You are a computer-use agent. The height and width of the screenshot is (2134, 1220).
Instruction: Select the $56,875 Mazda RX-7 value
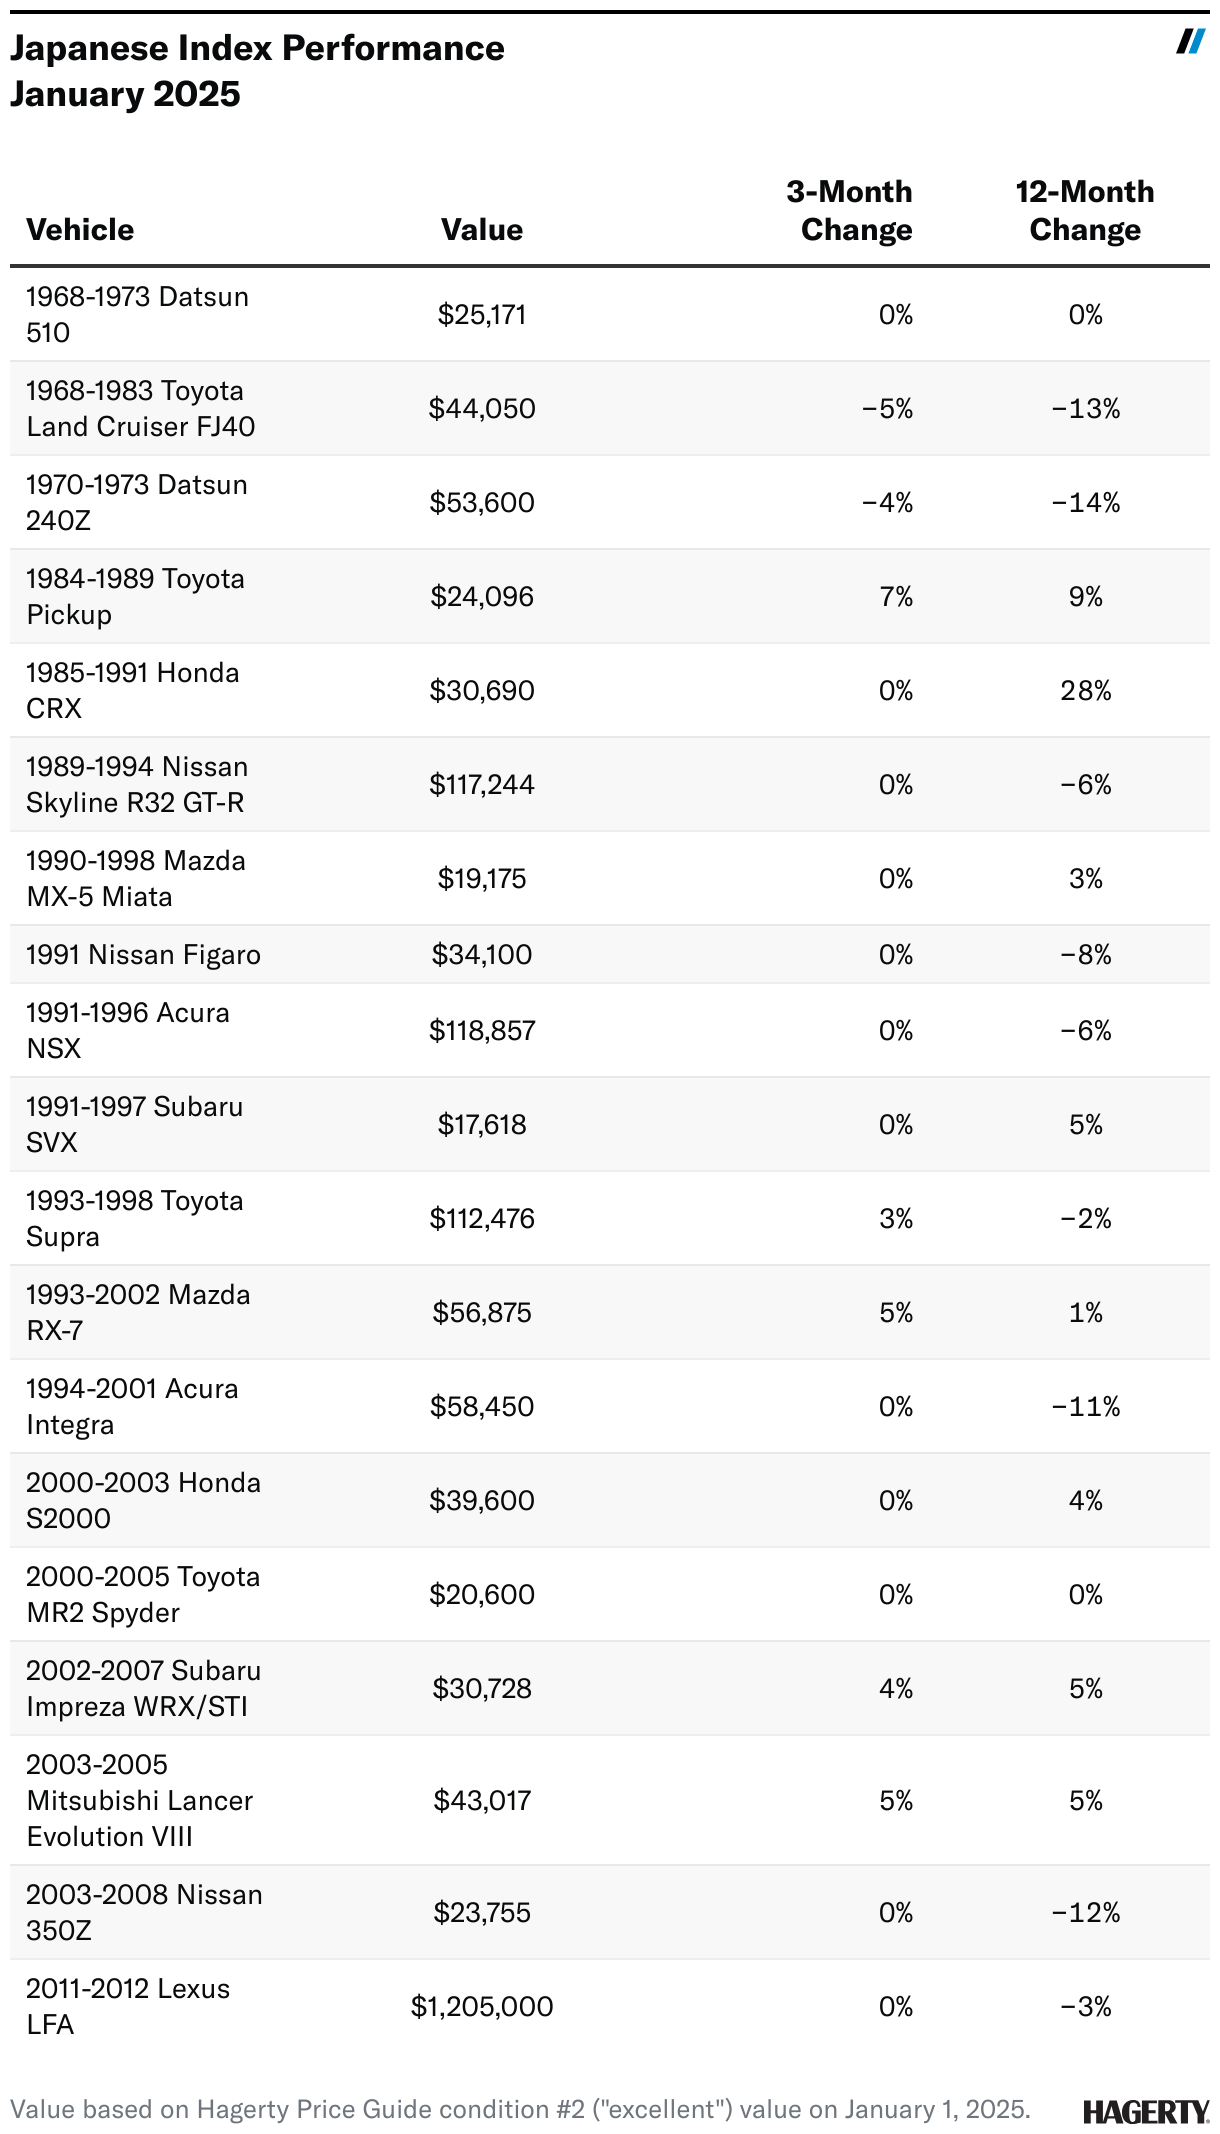click(x=482, y=1312)
